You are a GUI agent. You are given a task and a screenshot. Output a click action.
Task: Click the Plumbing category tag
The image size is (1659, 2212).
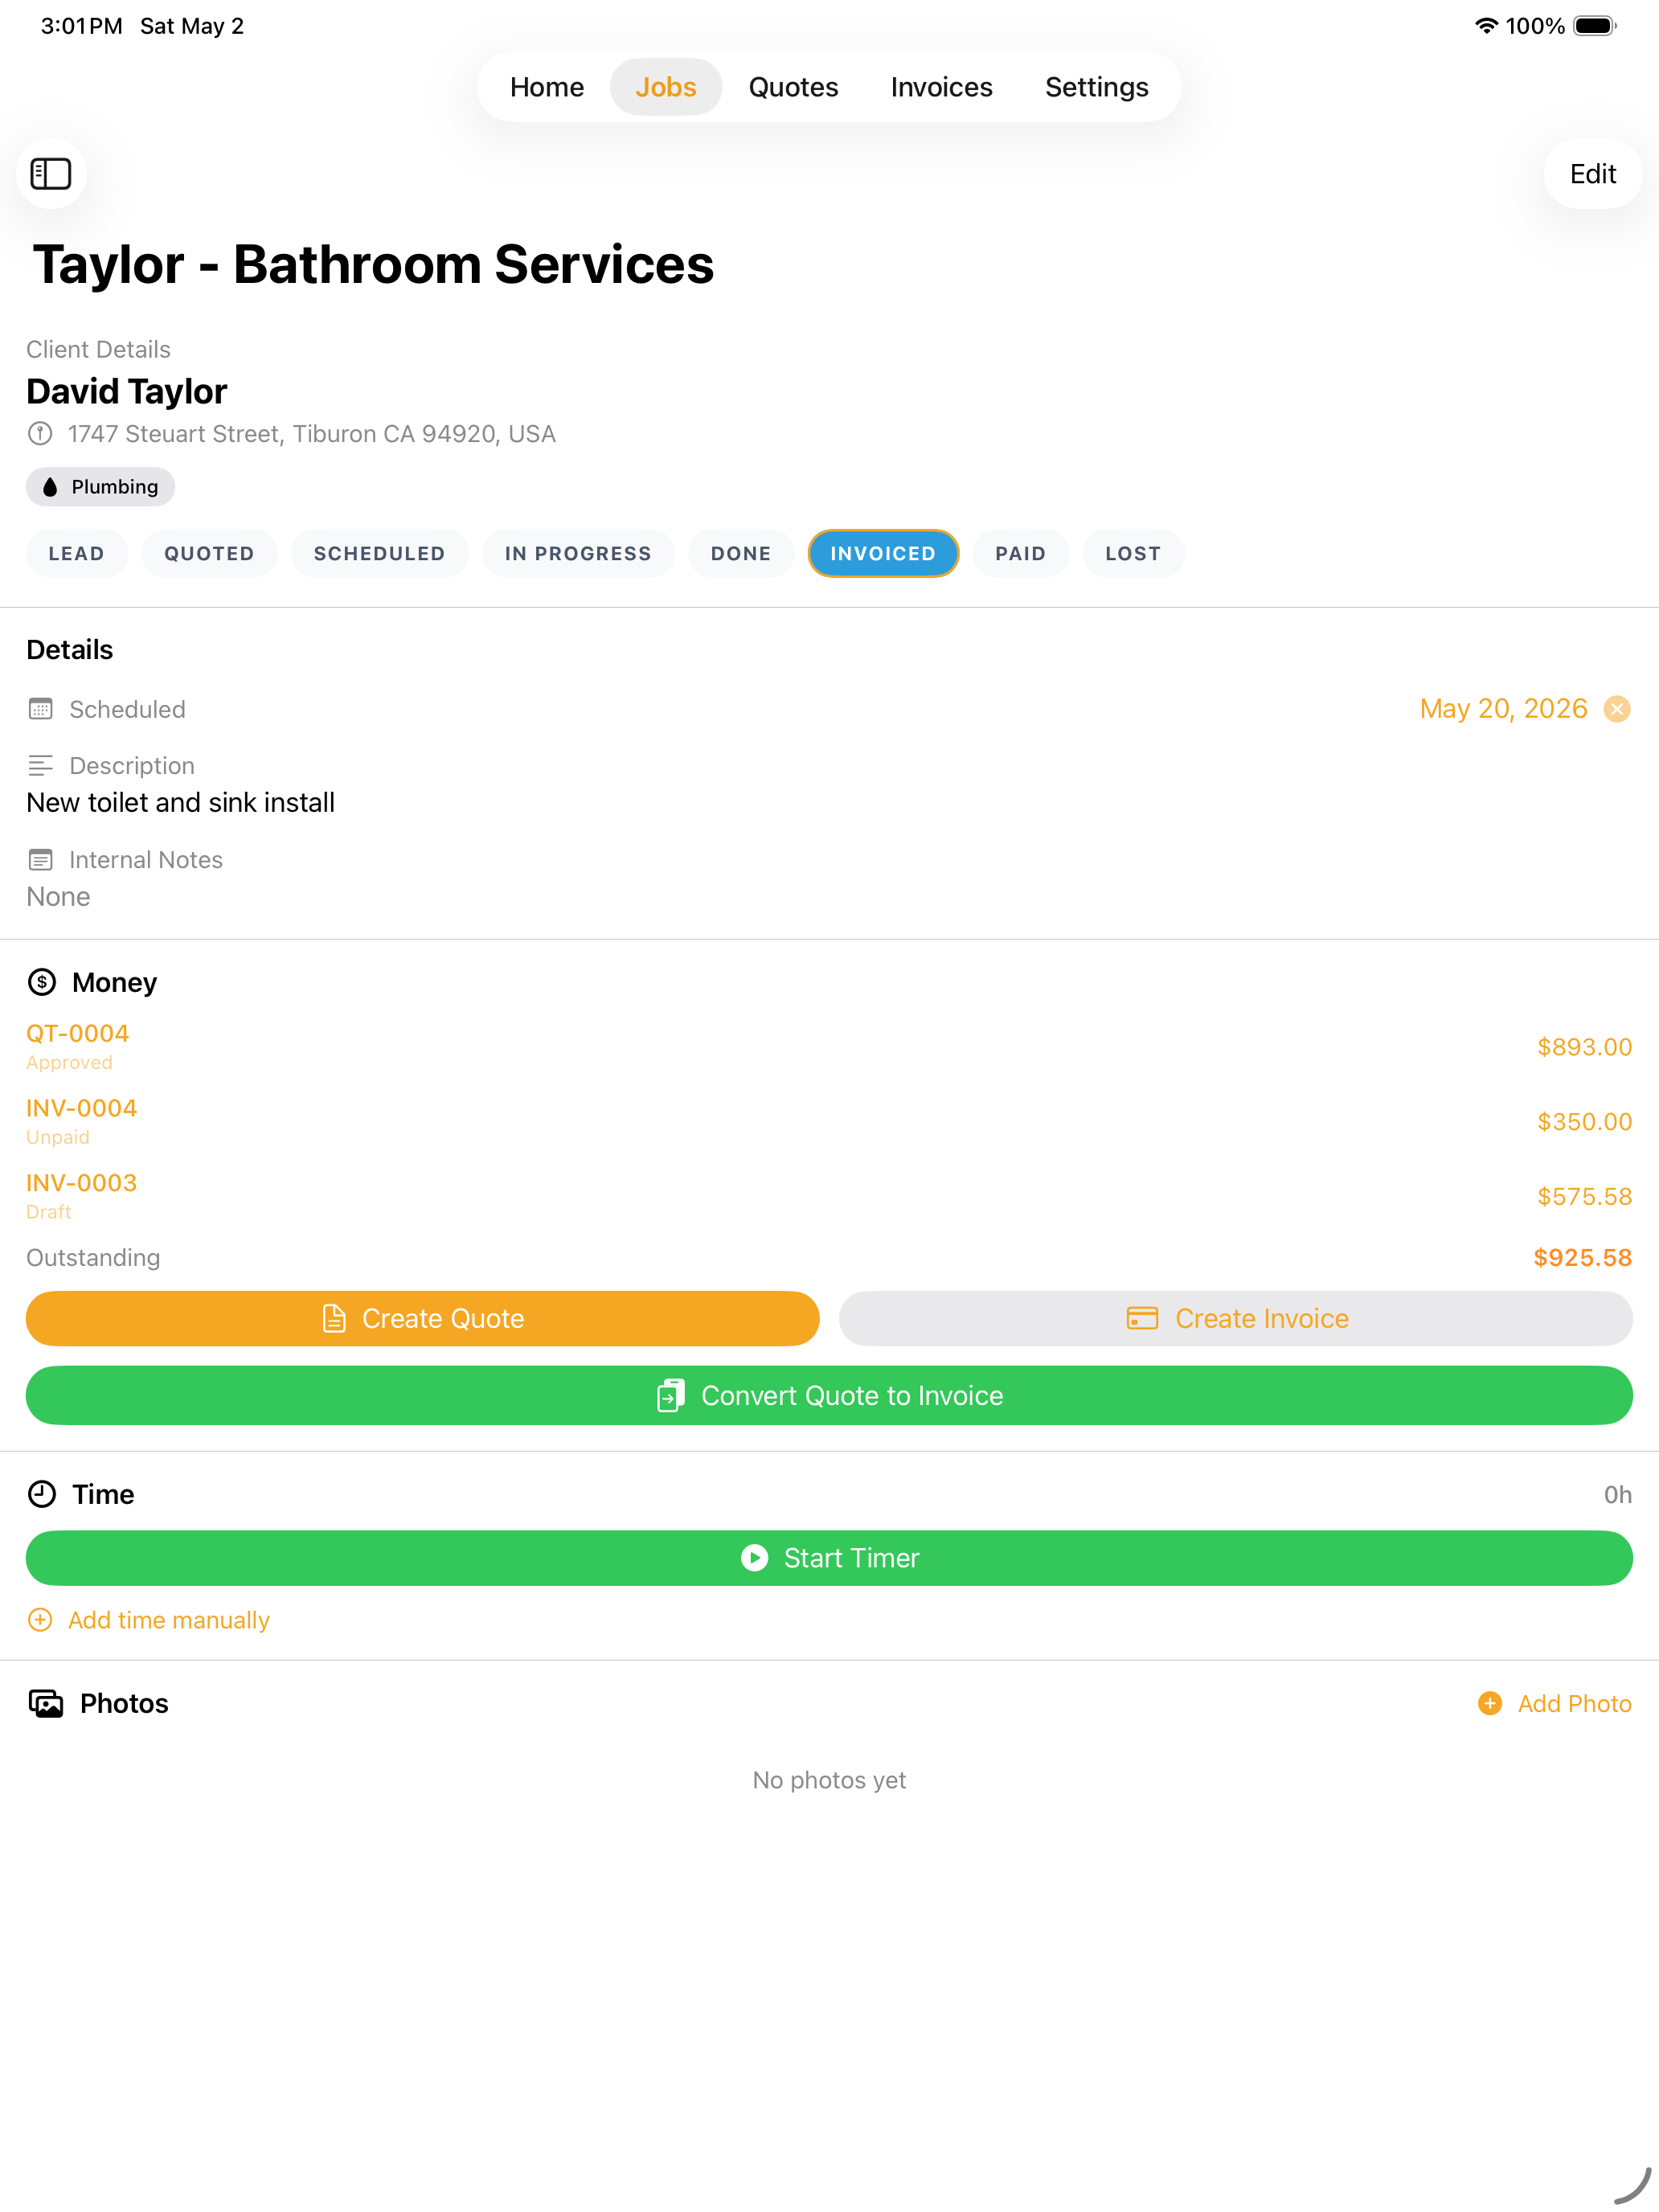point(100,487)
